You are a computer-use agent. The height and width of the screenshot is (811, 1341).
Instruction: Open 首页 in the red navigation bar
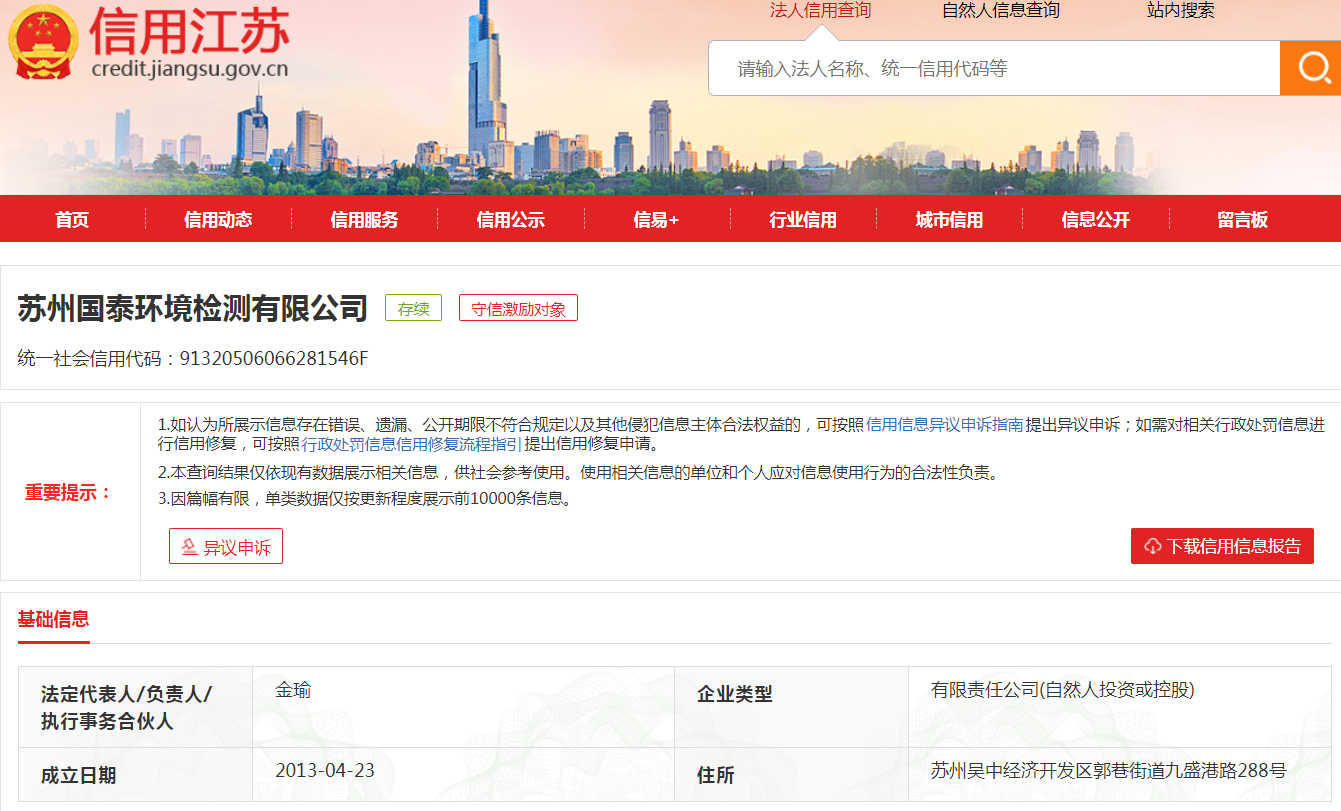click(x=72, y=220)
